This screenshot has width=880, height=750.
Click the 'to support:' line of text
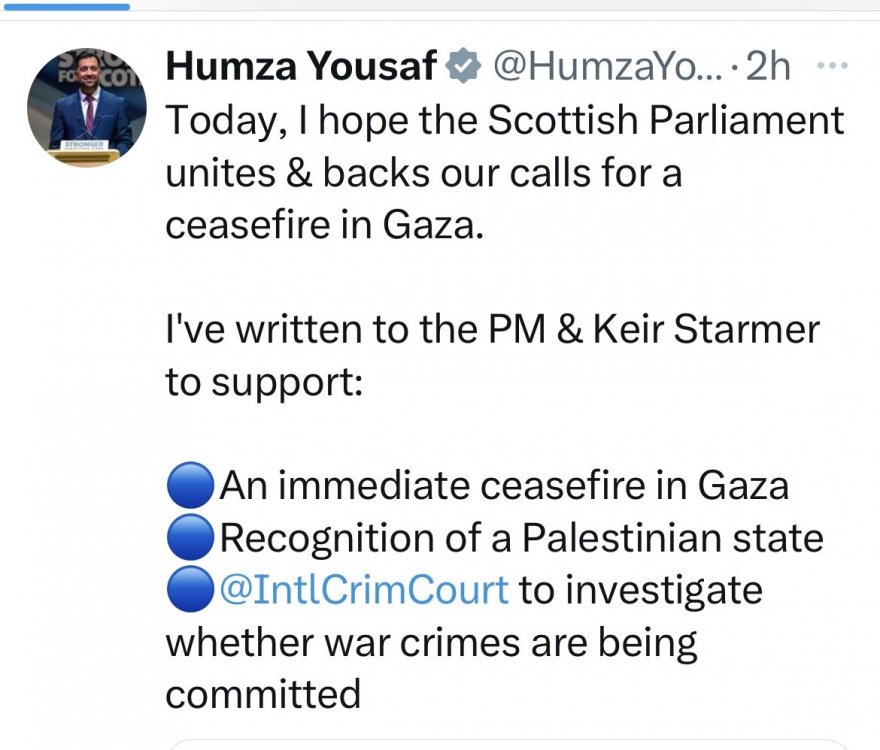tap(264, 383)
